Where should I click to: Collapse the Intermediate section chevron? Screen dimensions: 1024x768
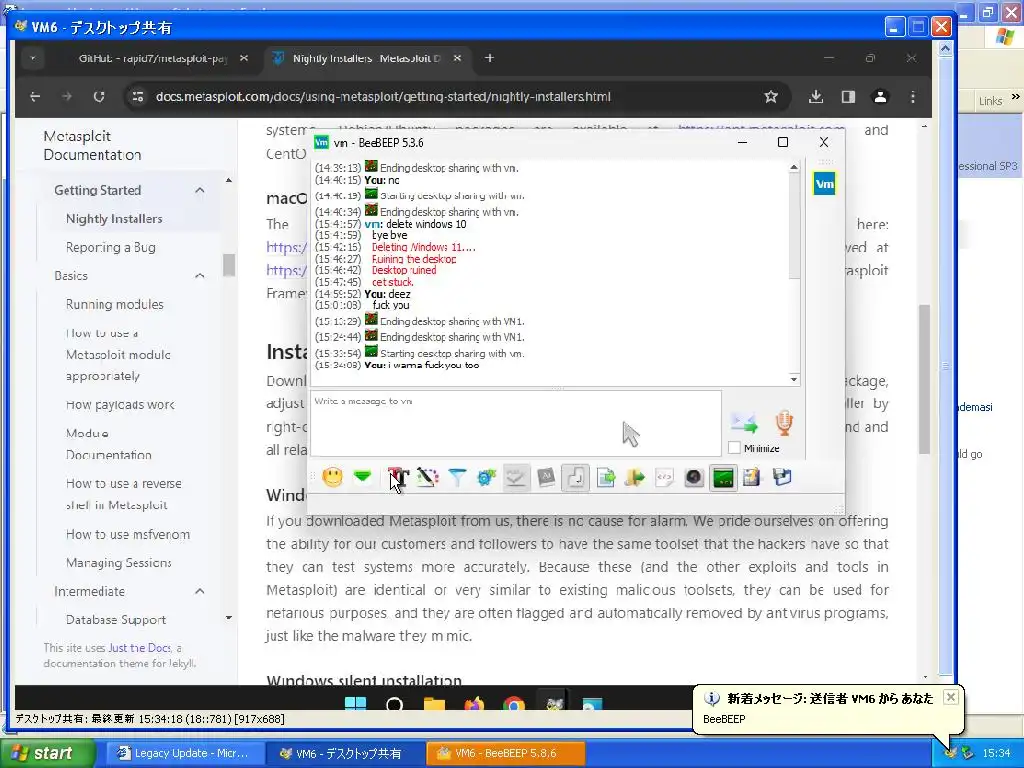click(x=200, y=591)
